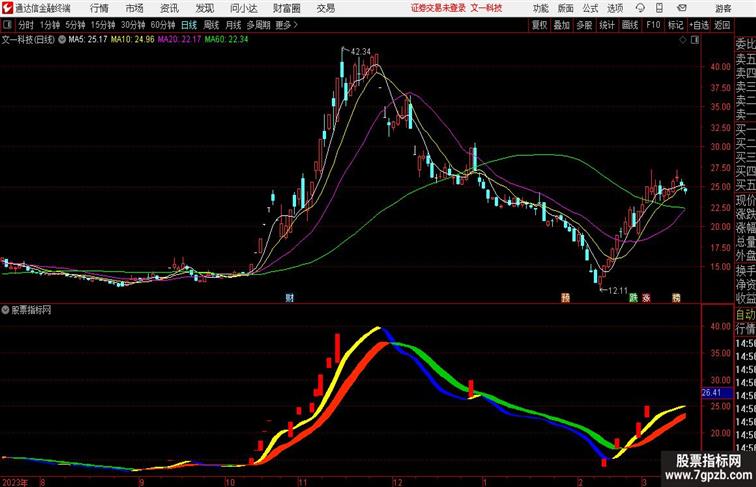The width and height of the screenshot is (756, 487).
Task: Click the 股票指标网 indicator panel title
Action: [31, 310]
